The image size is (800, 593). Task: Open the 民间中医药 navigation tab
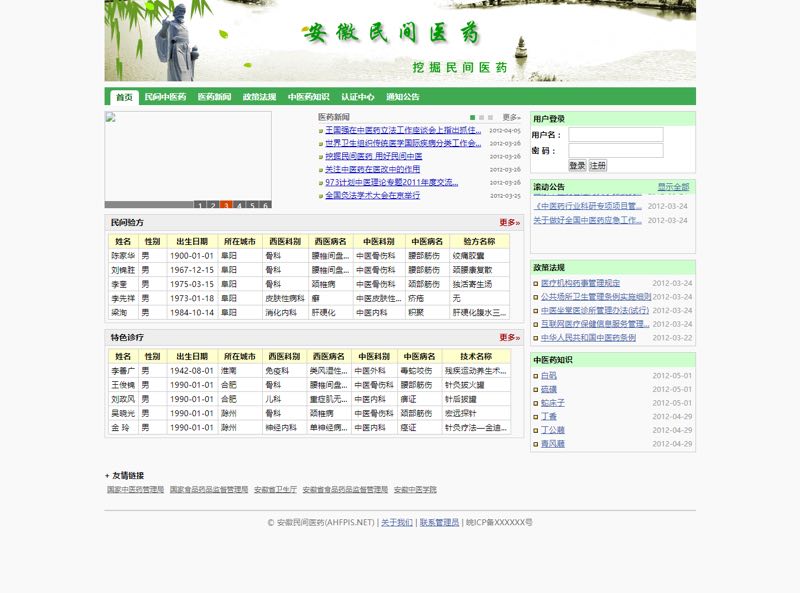tap(165, 97)
